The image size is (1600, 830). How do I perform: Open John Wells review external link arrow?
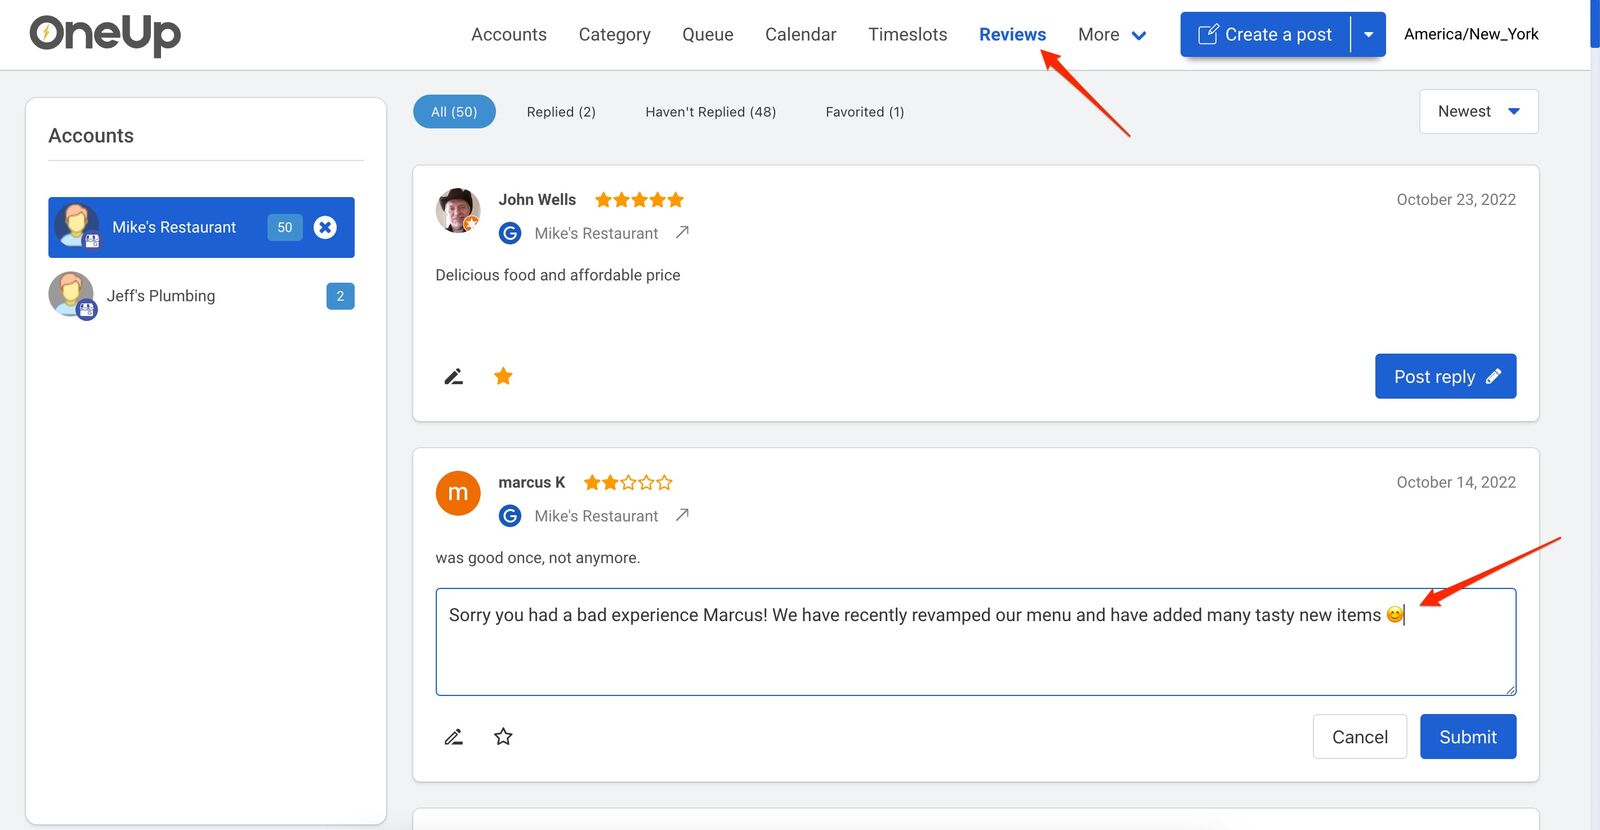[682, 232]
